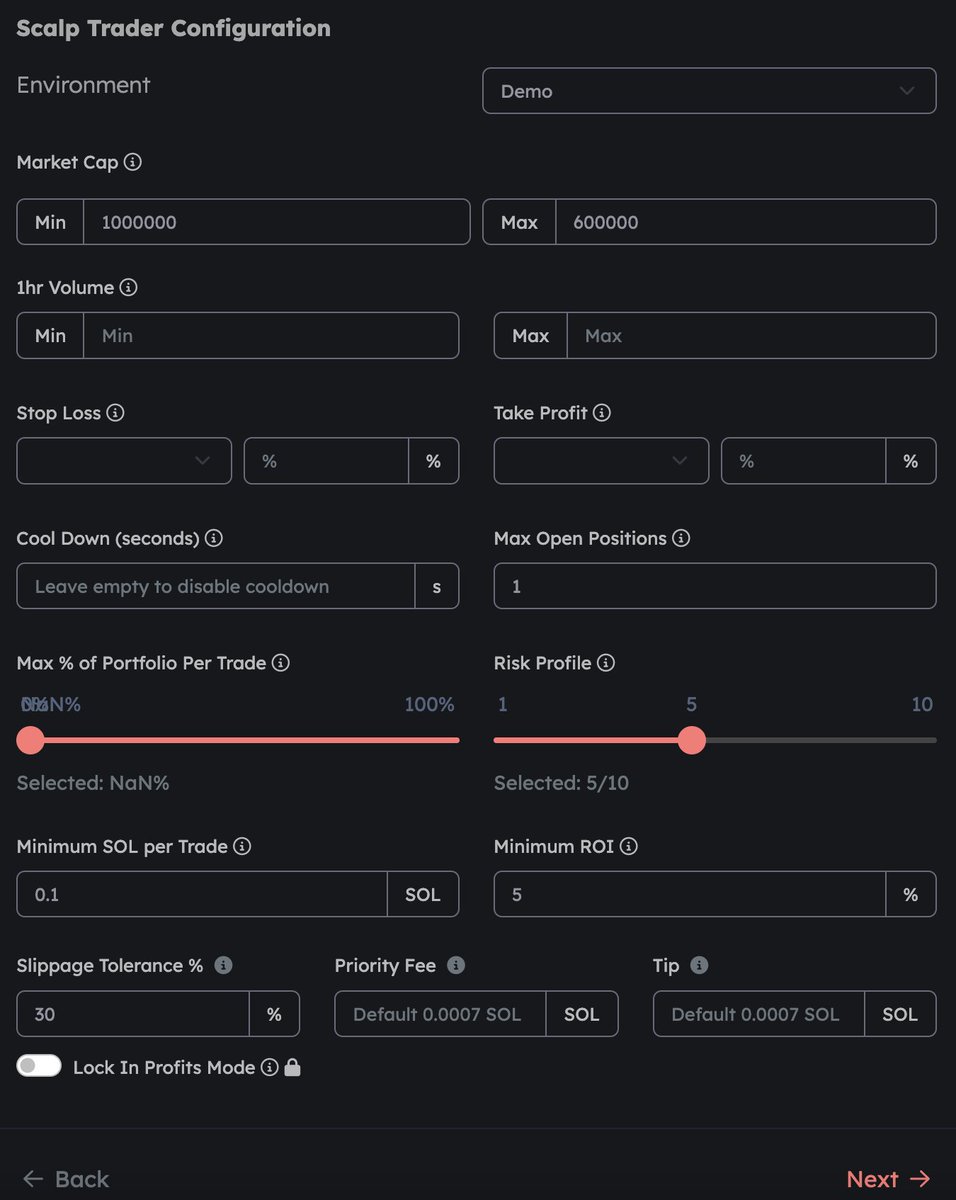956x1200 pixels.
Task: Select the Minimum ROI field
Action: point(690,894)
